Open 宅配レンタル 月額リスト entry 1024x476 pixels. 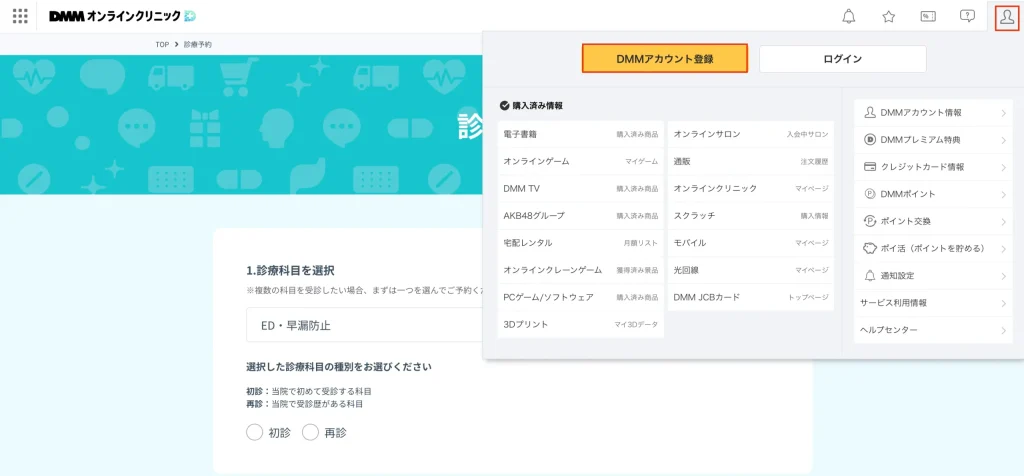[x=581, y=243]
